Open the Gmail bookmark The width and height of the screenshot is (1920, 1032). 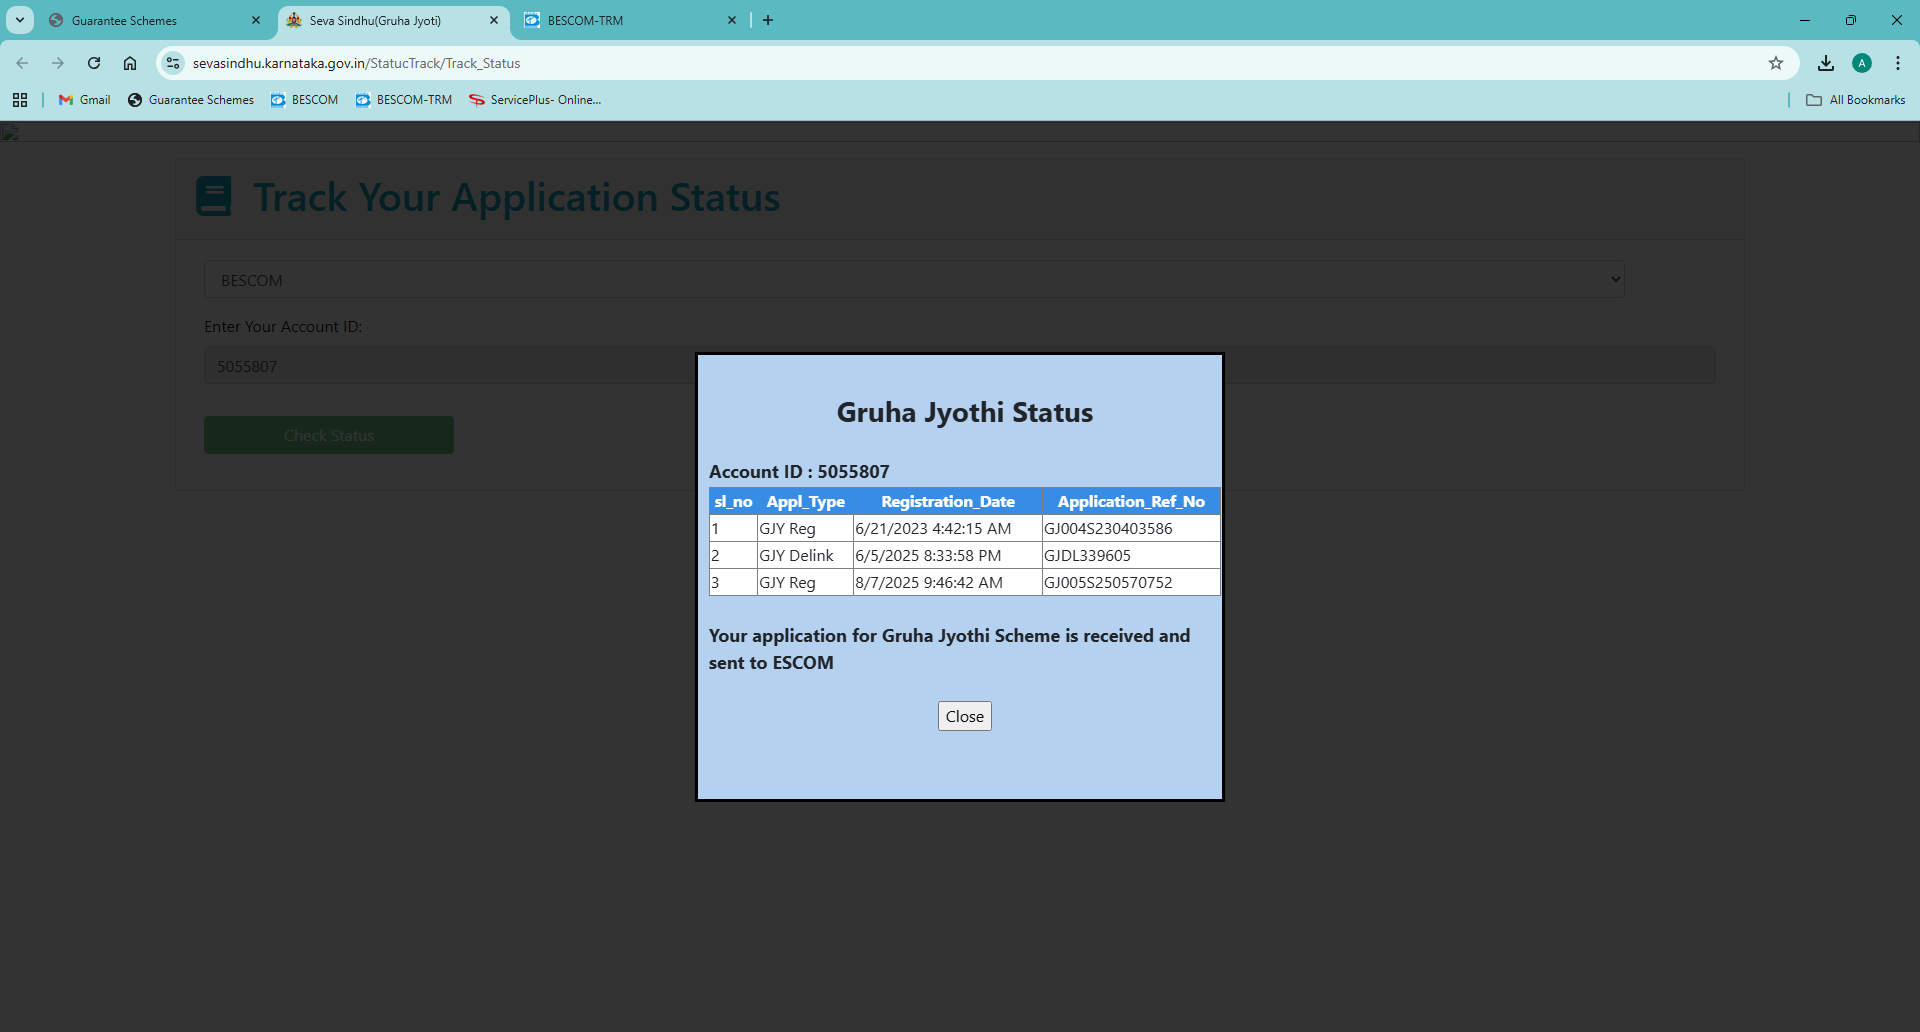tap(85, 100)
